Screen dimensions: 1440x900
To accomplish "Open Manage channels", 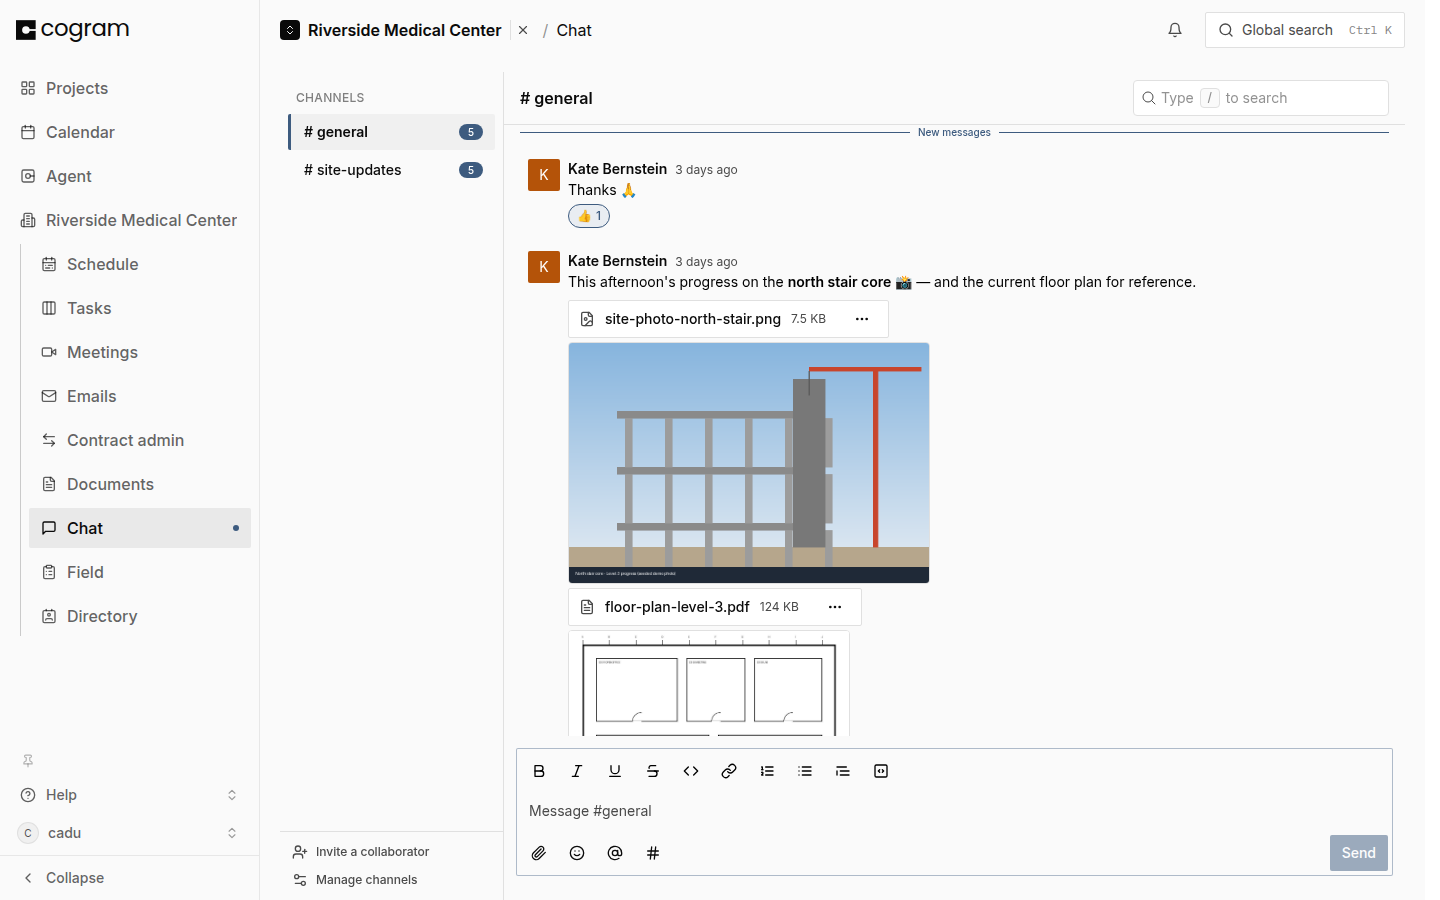I will point(355,880).
